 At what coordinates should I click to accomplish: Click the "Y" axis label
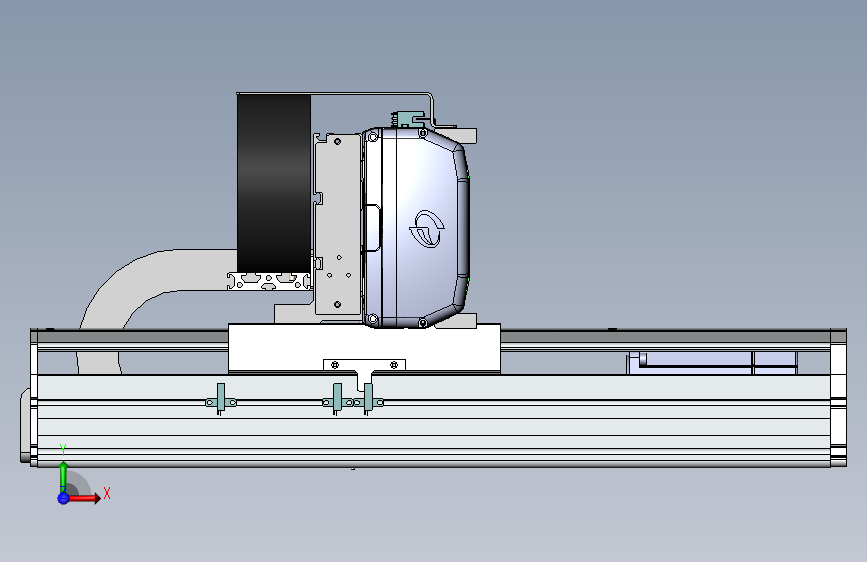tap(63, 450)
